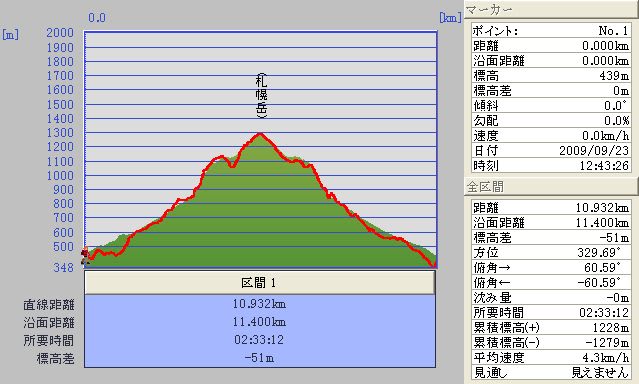Select the 日付 2009/09/23 row
Image resolution: width=639 pixels, height=384 pixels.
point(551,150)
